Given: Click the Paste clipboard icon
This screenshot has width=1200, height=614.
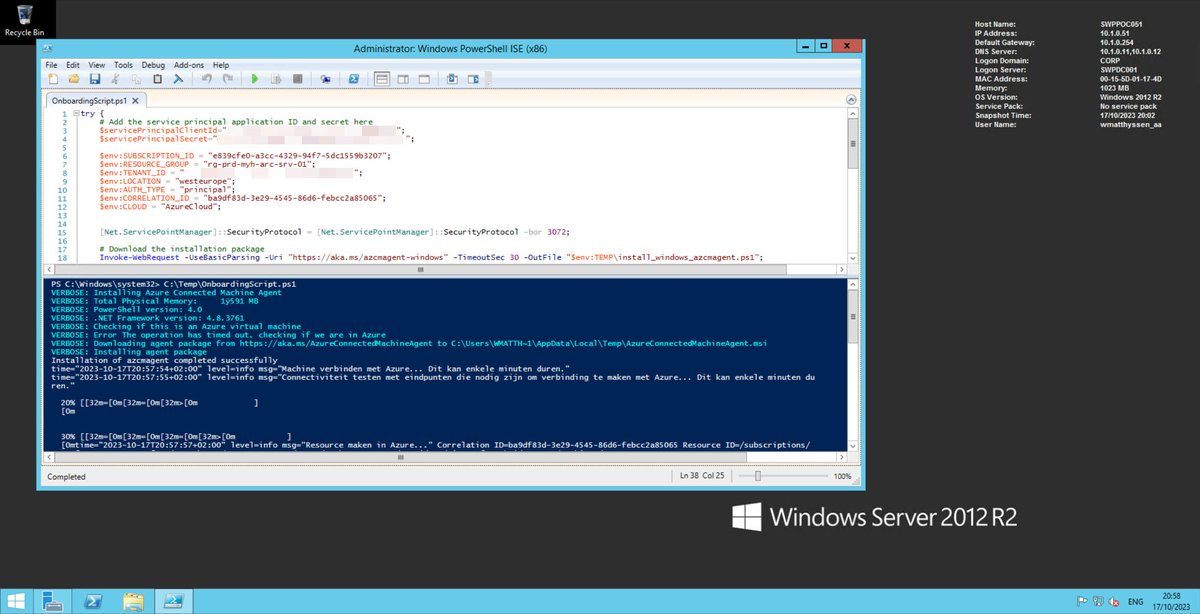Looking at the screenshot, I should tap(157, 79).
